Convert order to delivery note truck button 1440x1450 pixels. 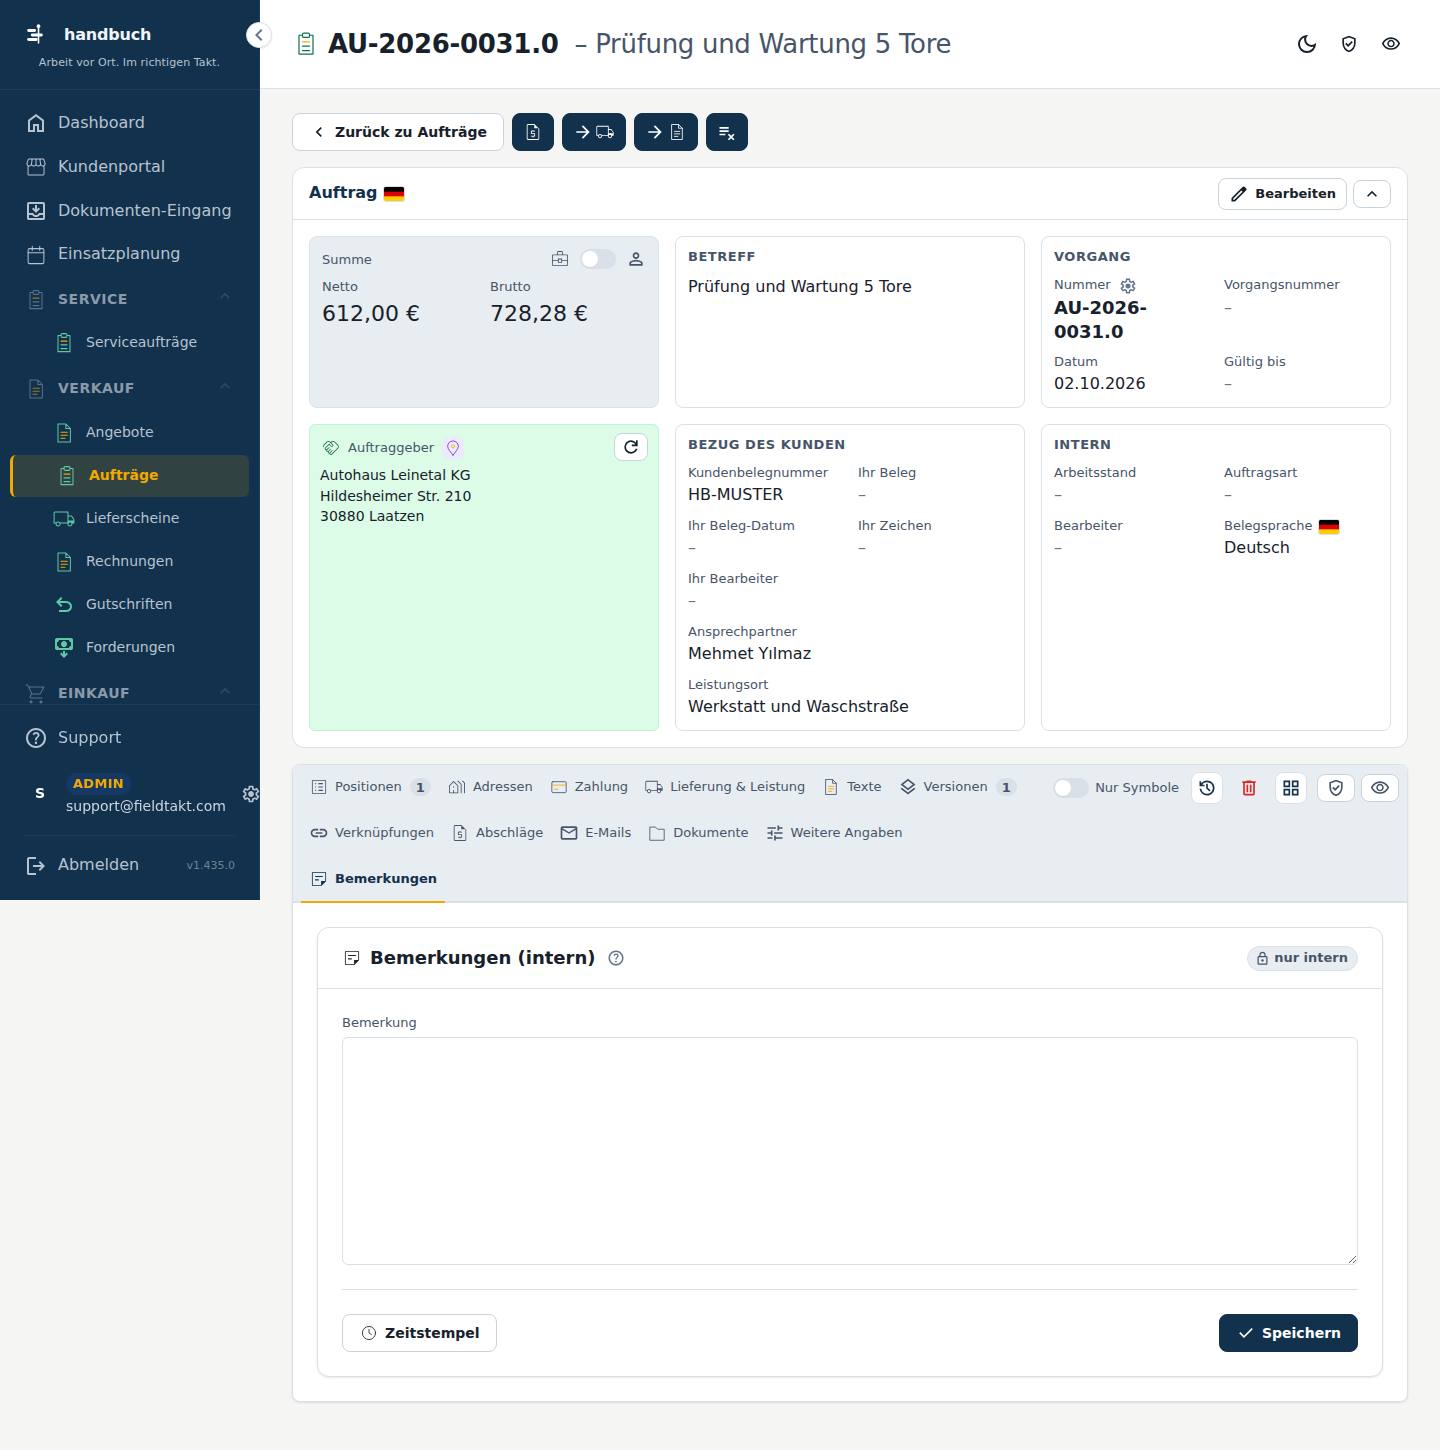594,132
